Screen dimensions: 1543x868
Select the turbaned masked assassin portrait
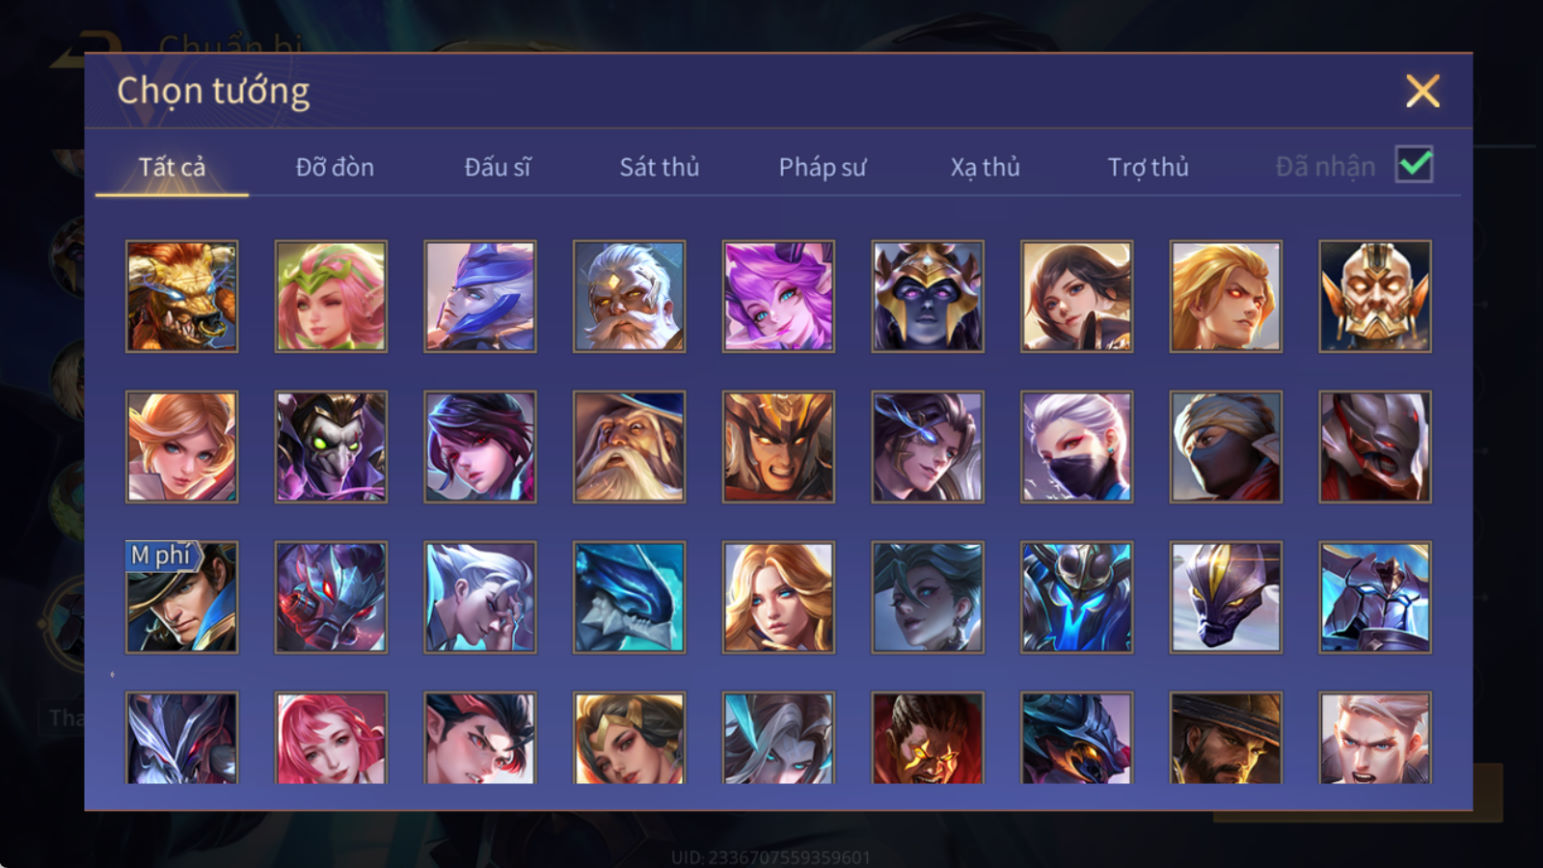(1225, 446)
